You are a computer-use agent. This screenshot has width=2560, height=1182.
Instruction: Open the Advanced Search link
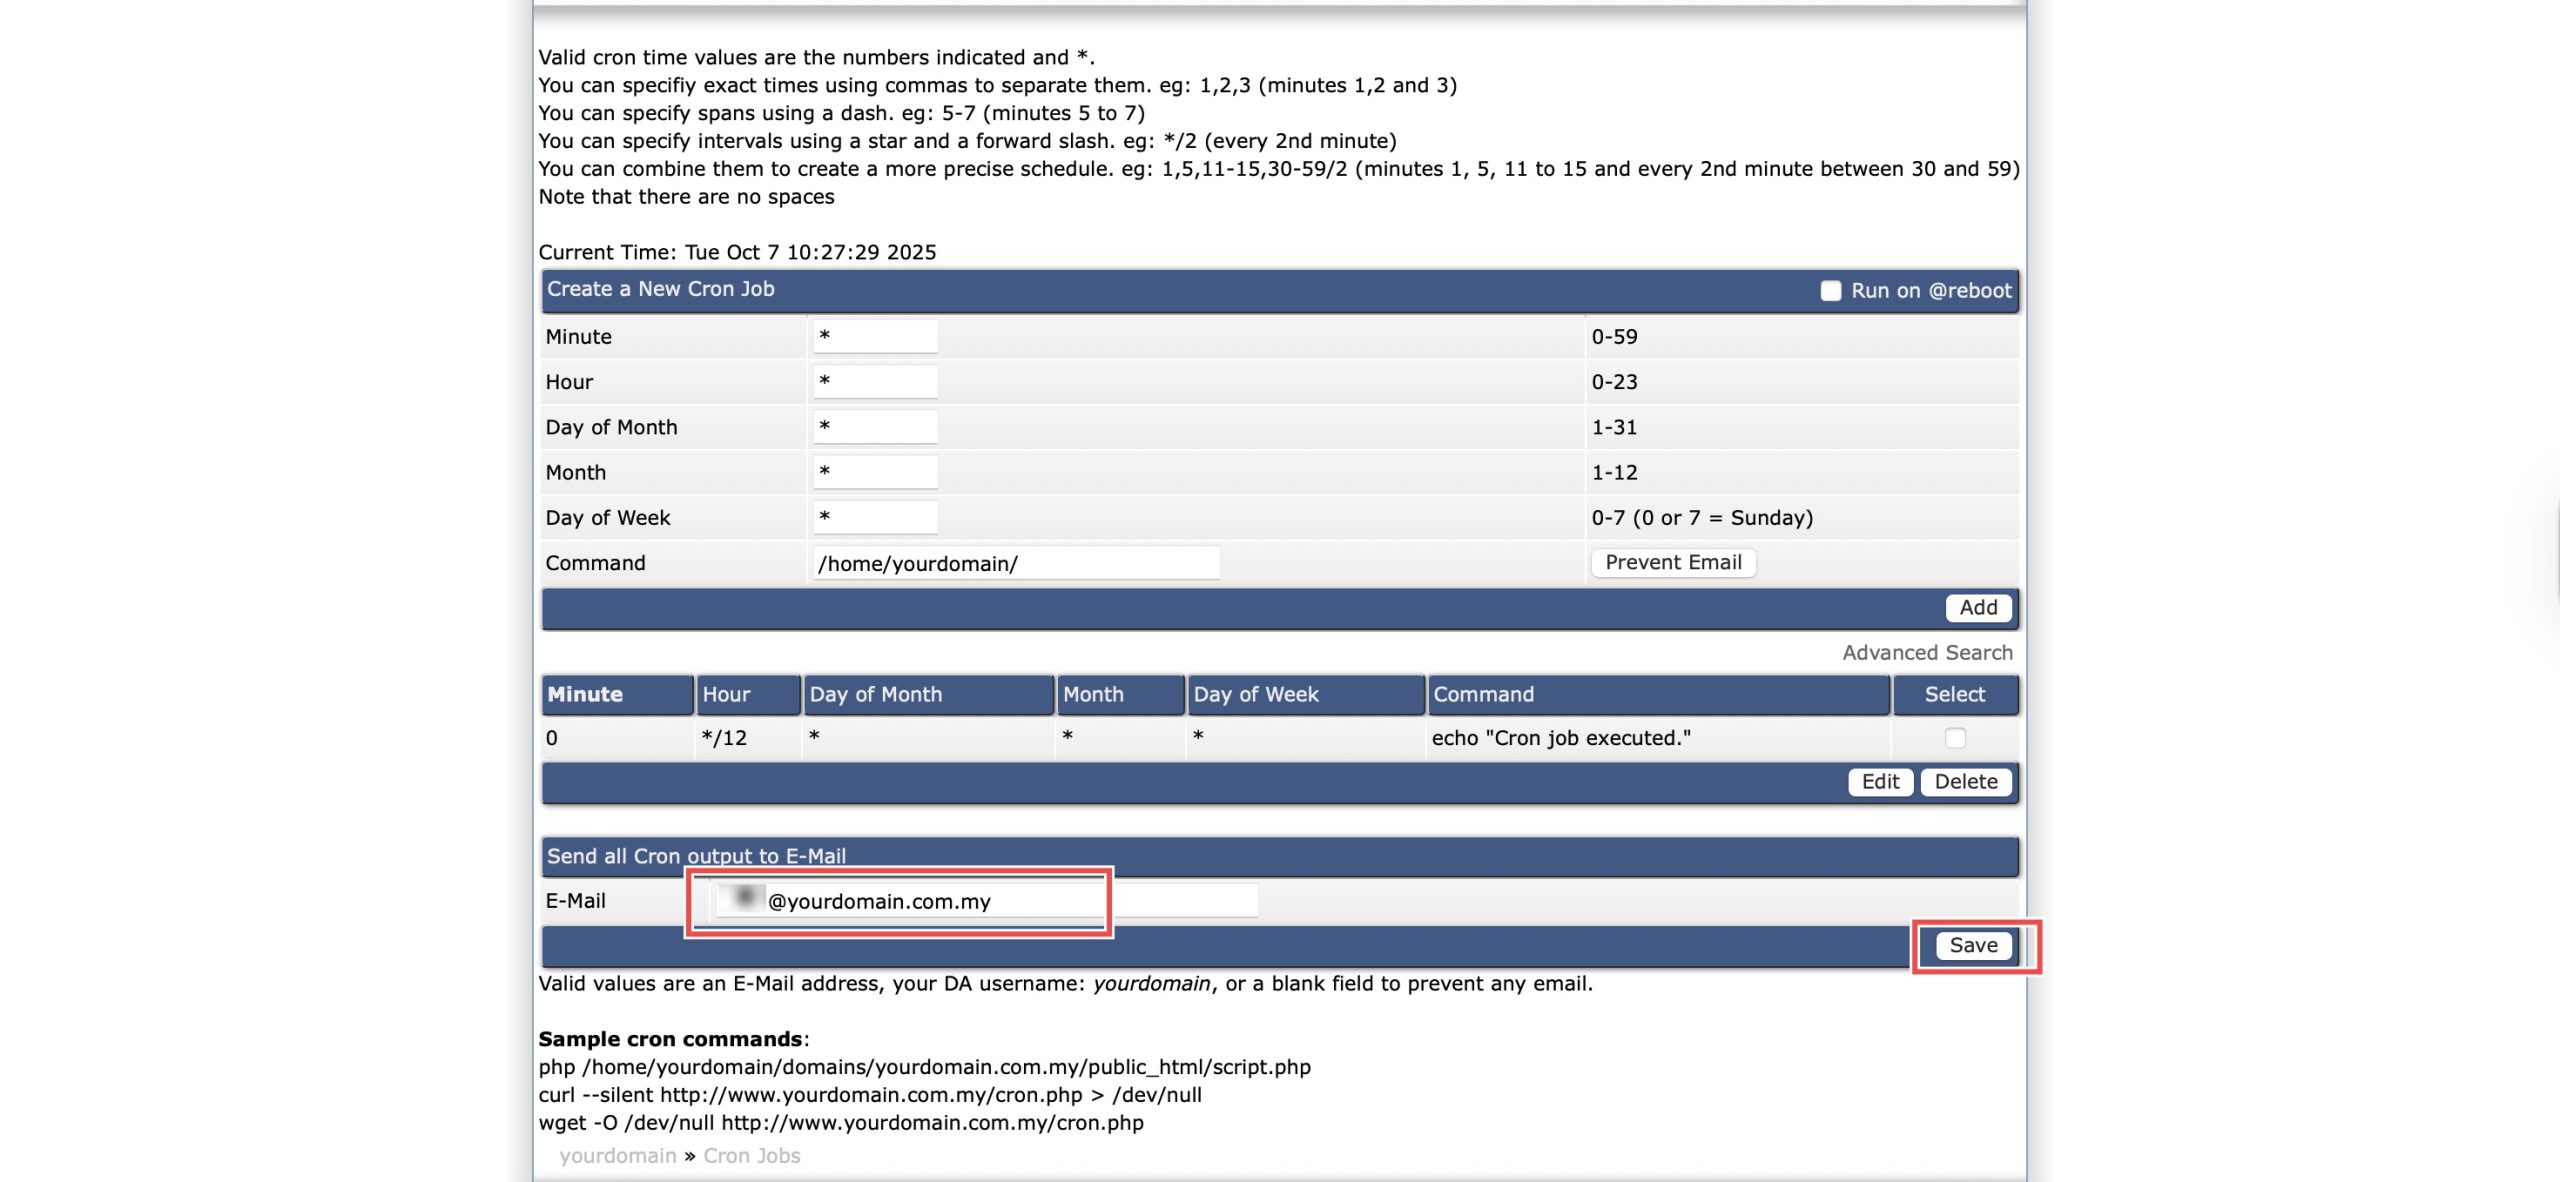coord(1927,653)
